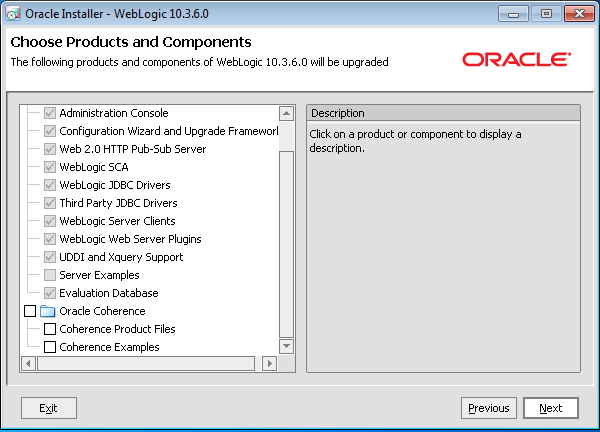Click the horizontal scrollbar thumb
Viewport: 600px width, 432px height.
pos(146,364)
